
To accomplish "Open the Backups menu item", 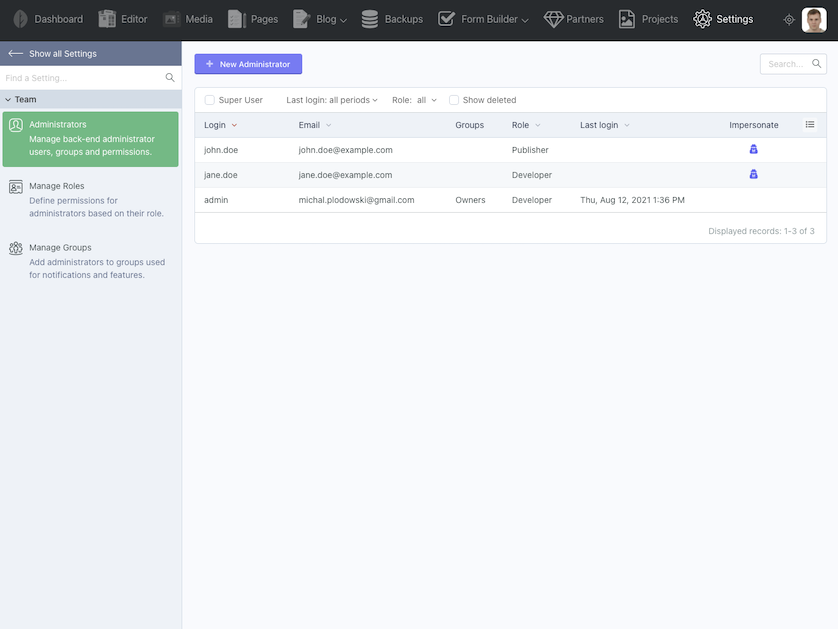I will [x=392, y=19].
